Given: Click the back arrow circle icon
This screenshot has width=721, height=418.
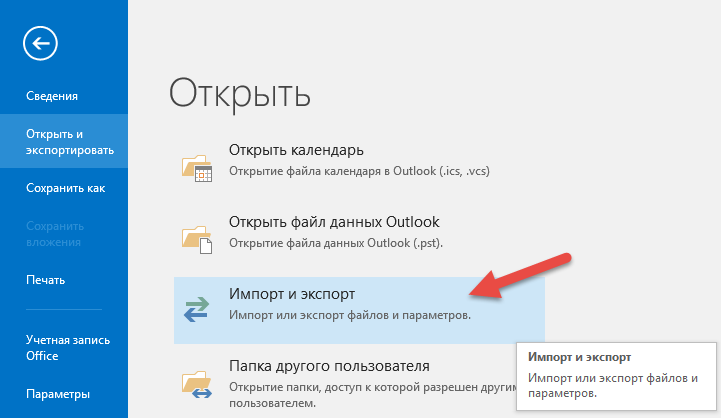Looking at the screenshot, I should tap(40, 44).
